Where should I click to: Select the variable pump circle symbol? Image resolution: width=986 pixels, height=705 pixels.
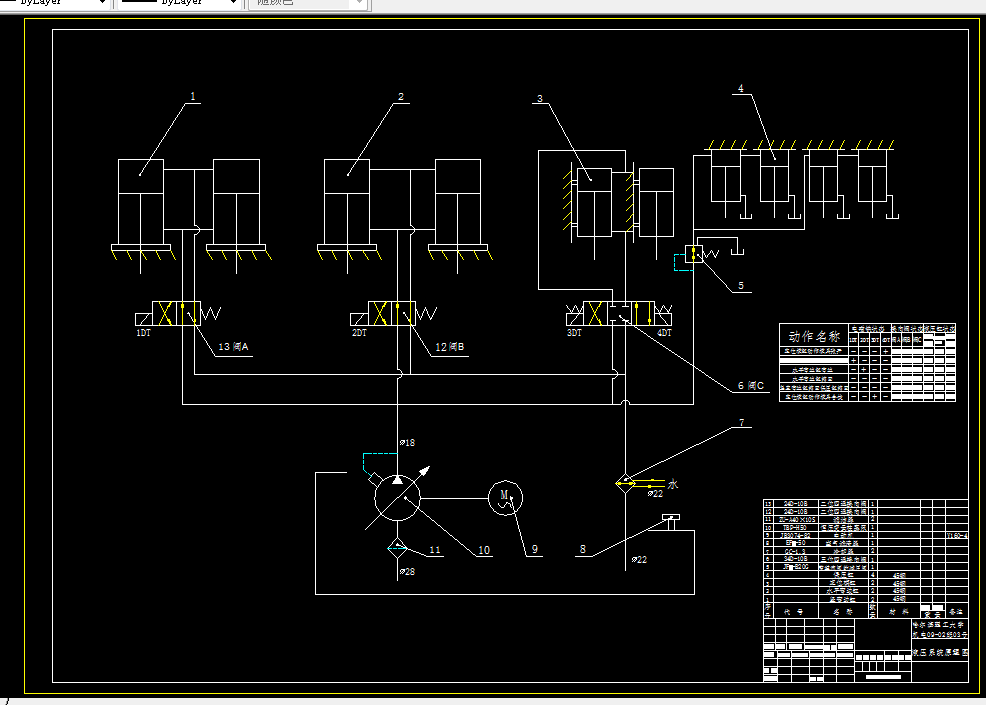pos(397,498)
